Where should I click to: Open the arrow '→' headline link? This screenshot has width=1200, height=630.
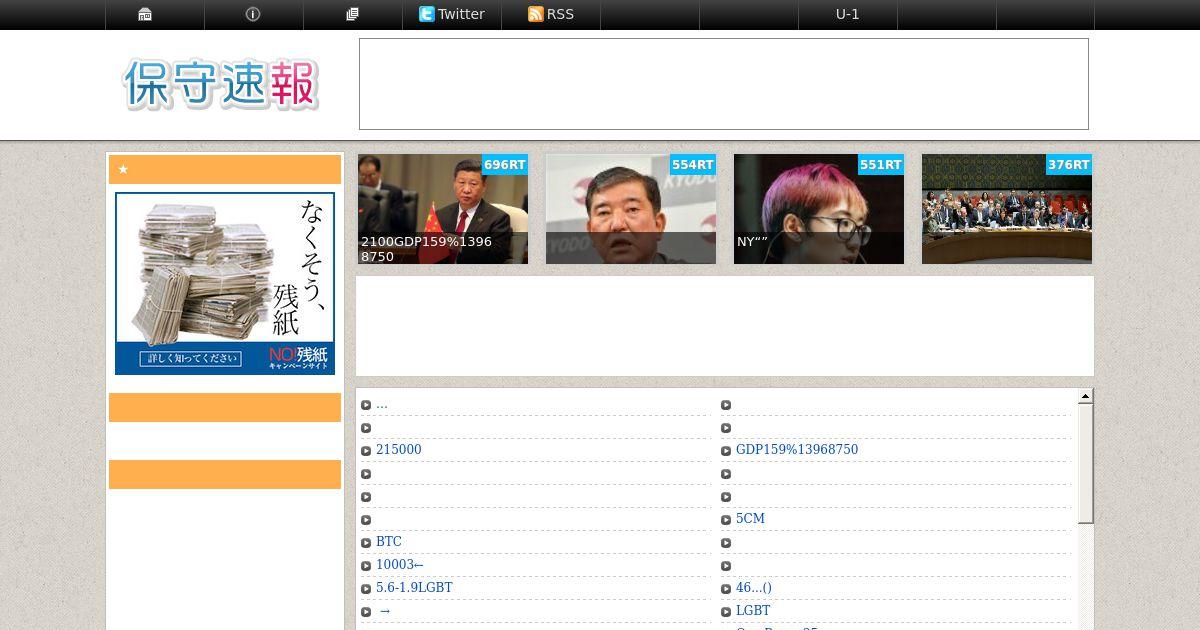pyautogui.click(x=384, y=611)
